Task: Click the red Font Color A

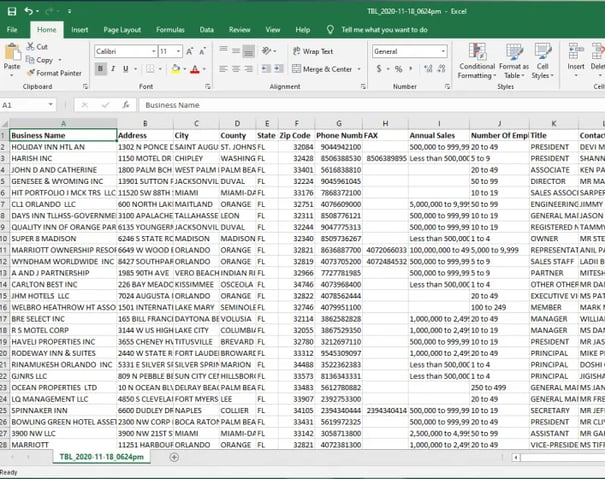Action: tap(195, 69)
